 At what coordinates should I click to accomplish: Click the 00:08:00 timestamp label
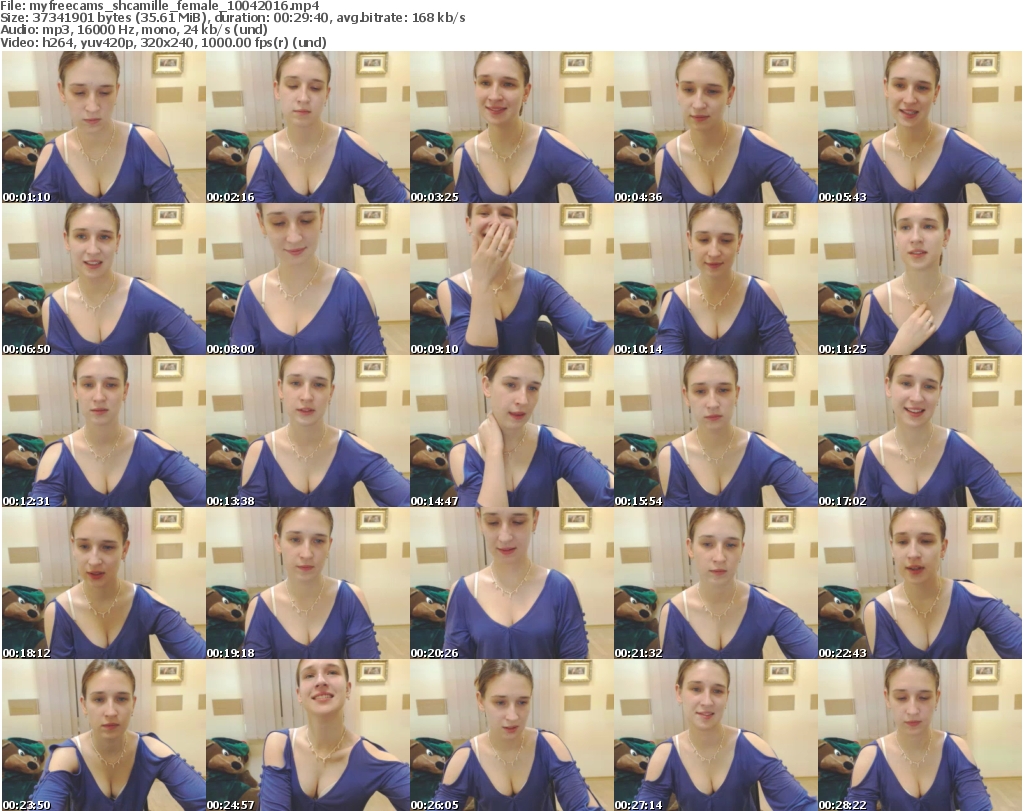[x=231, y=349]
